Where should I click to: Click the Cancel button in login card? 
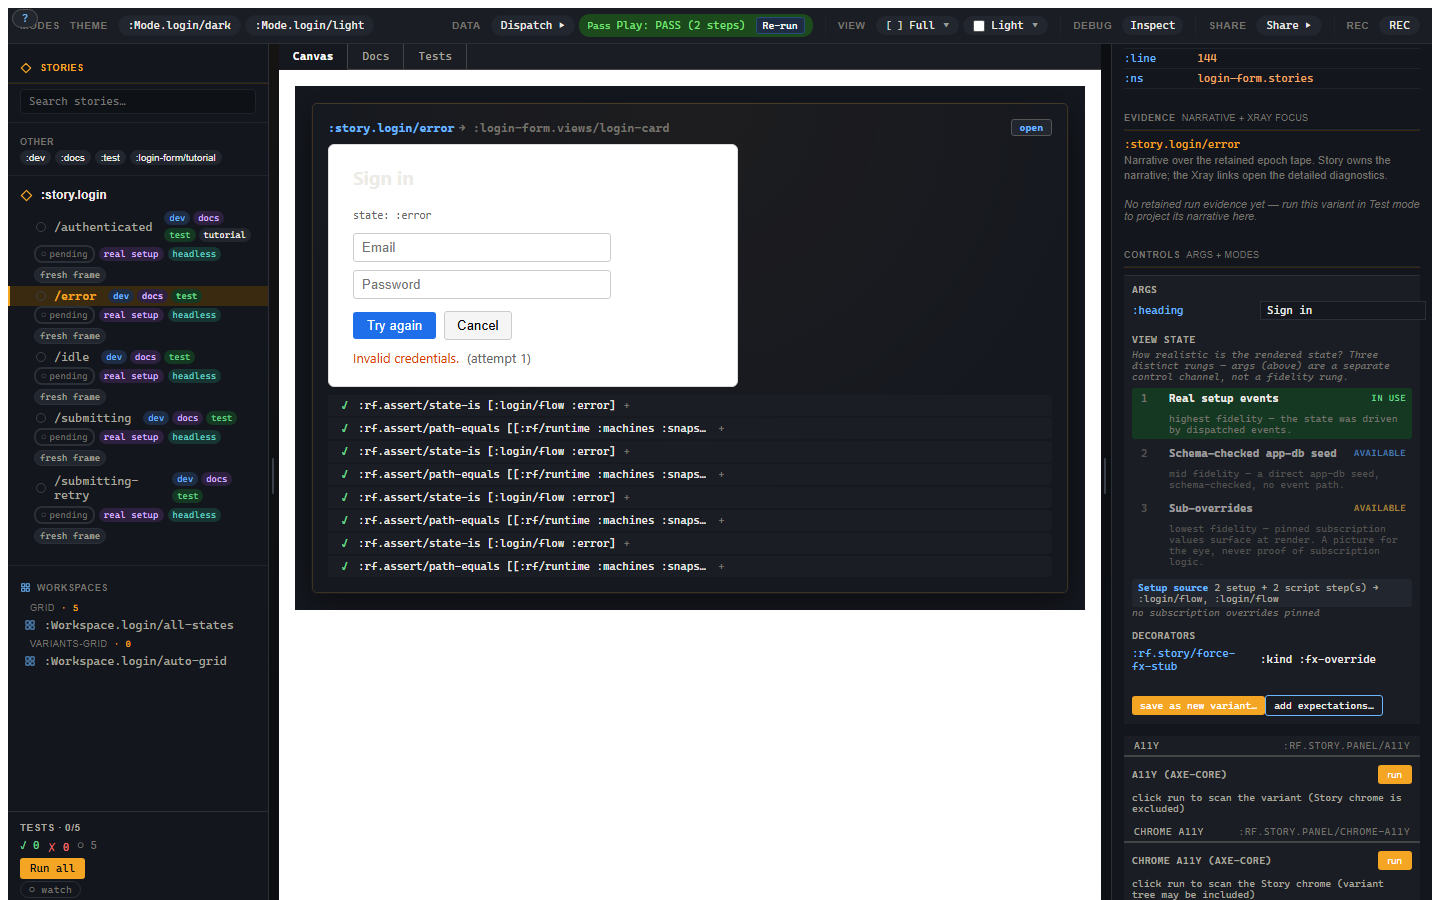[x=478, y=325]
